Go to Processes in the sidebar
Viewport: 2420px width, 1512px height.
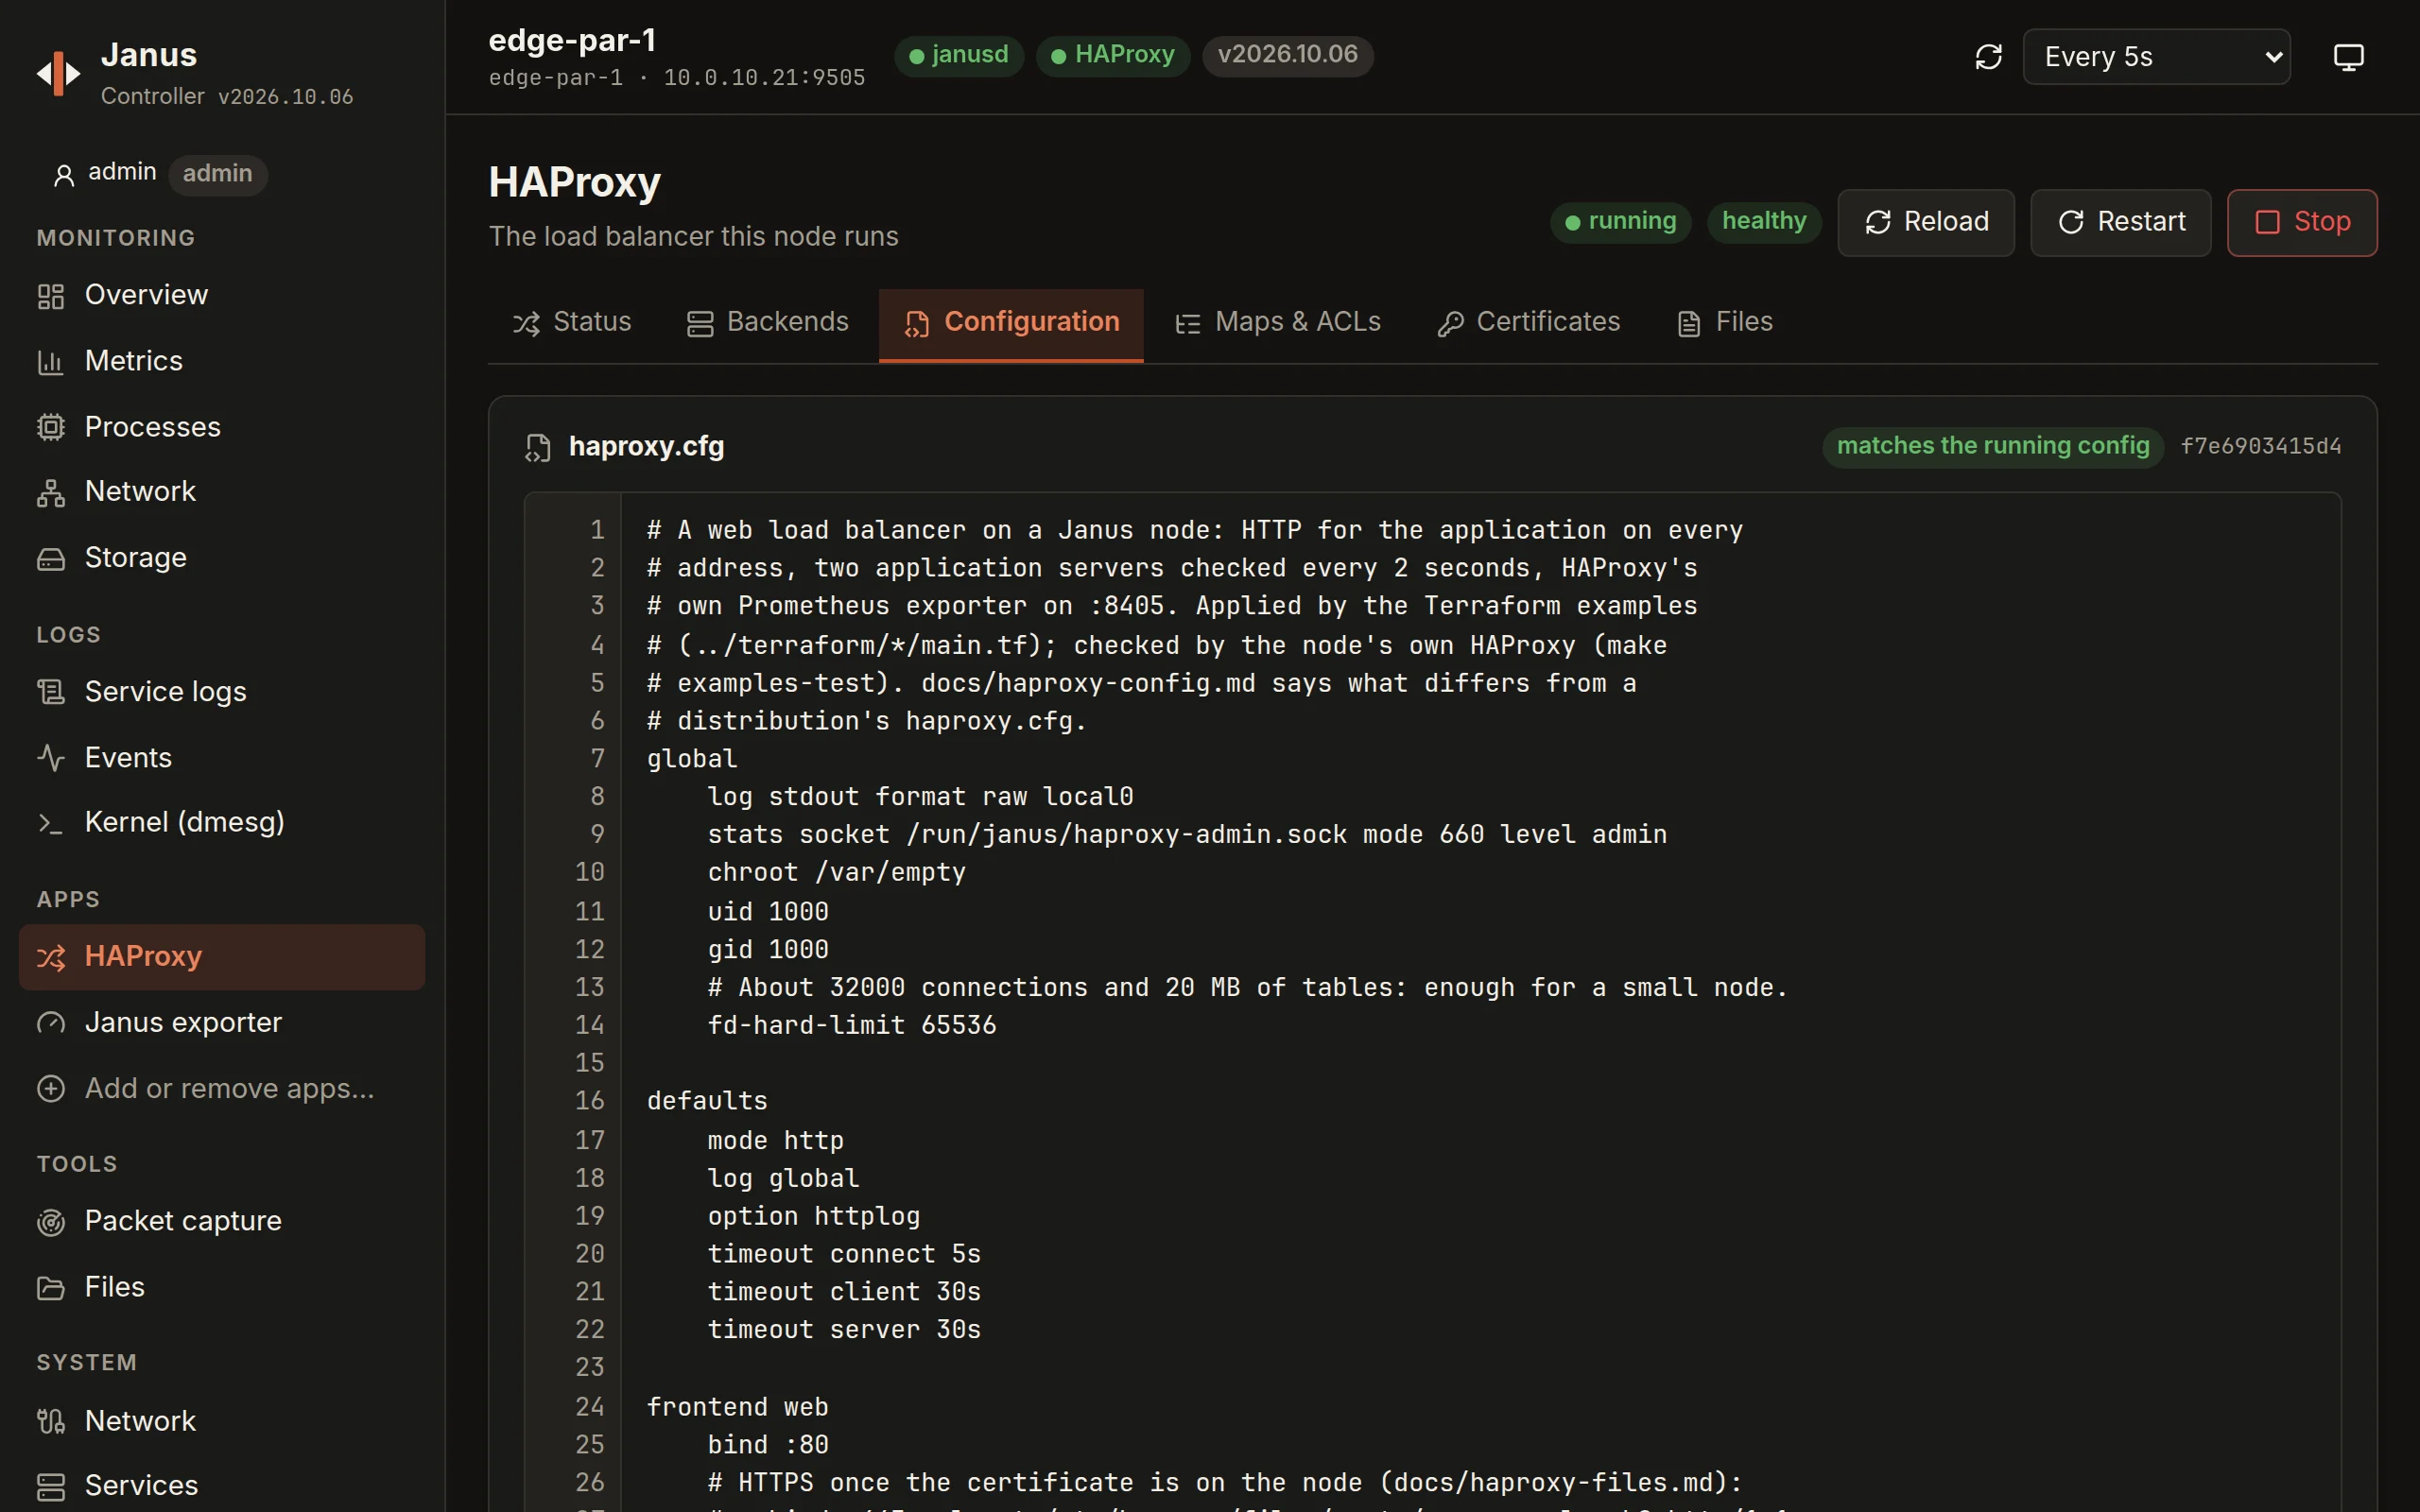coord(222,427)
